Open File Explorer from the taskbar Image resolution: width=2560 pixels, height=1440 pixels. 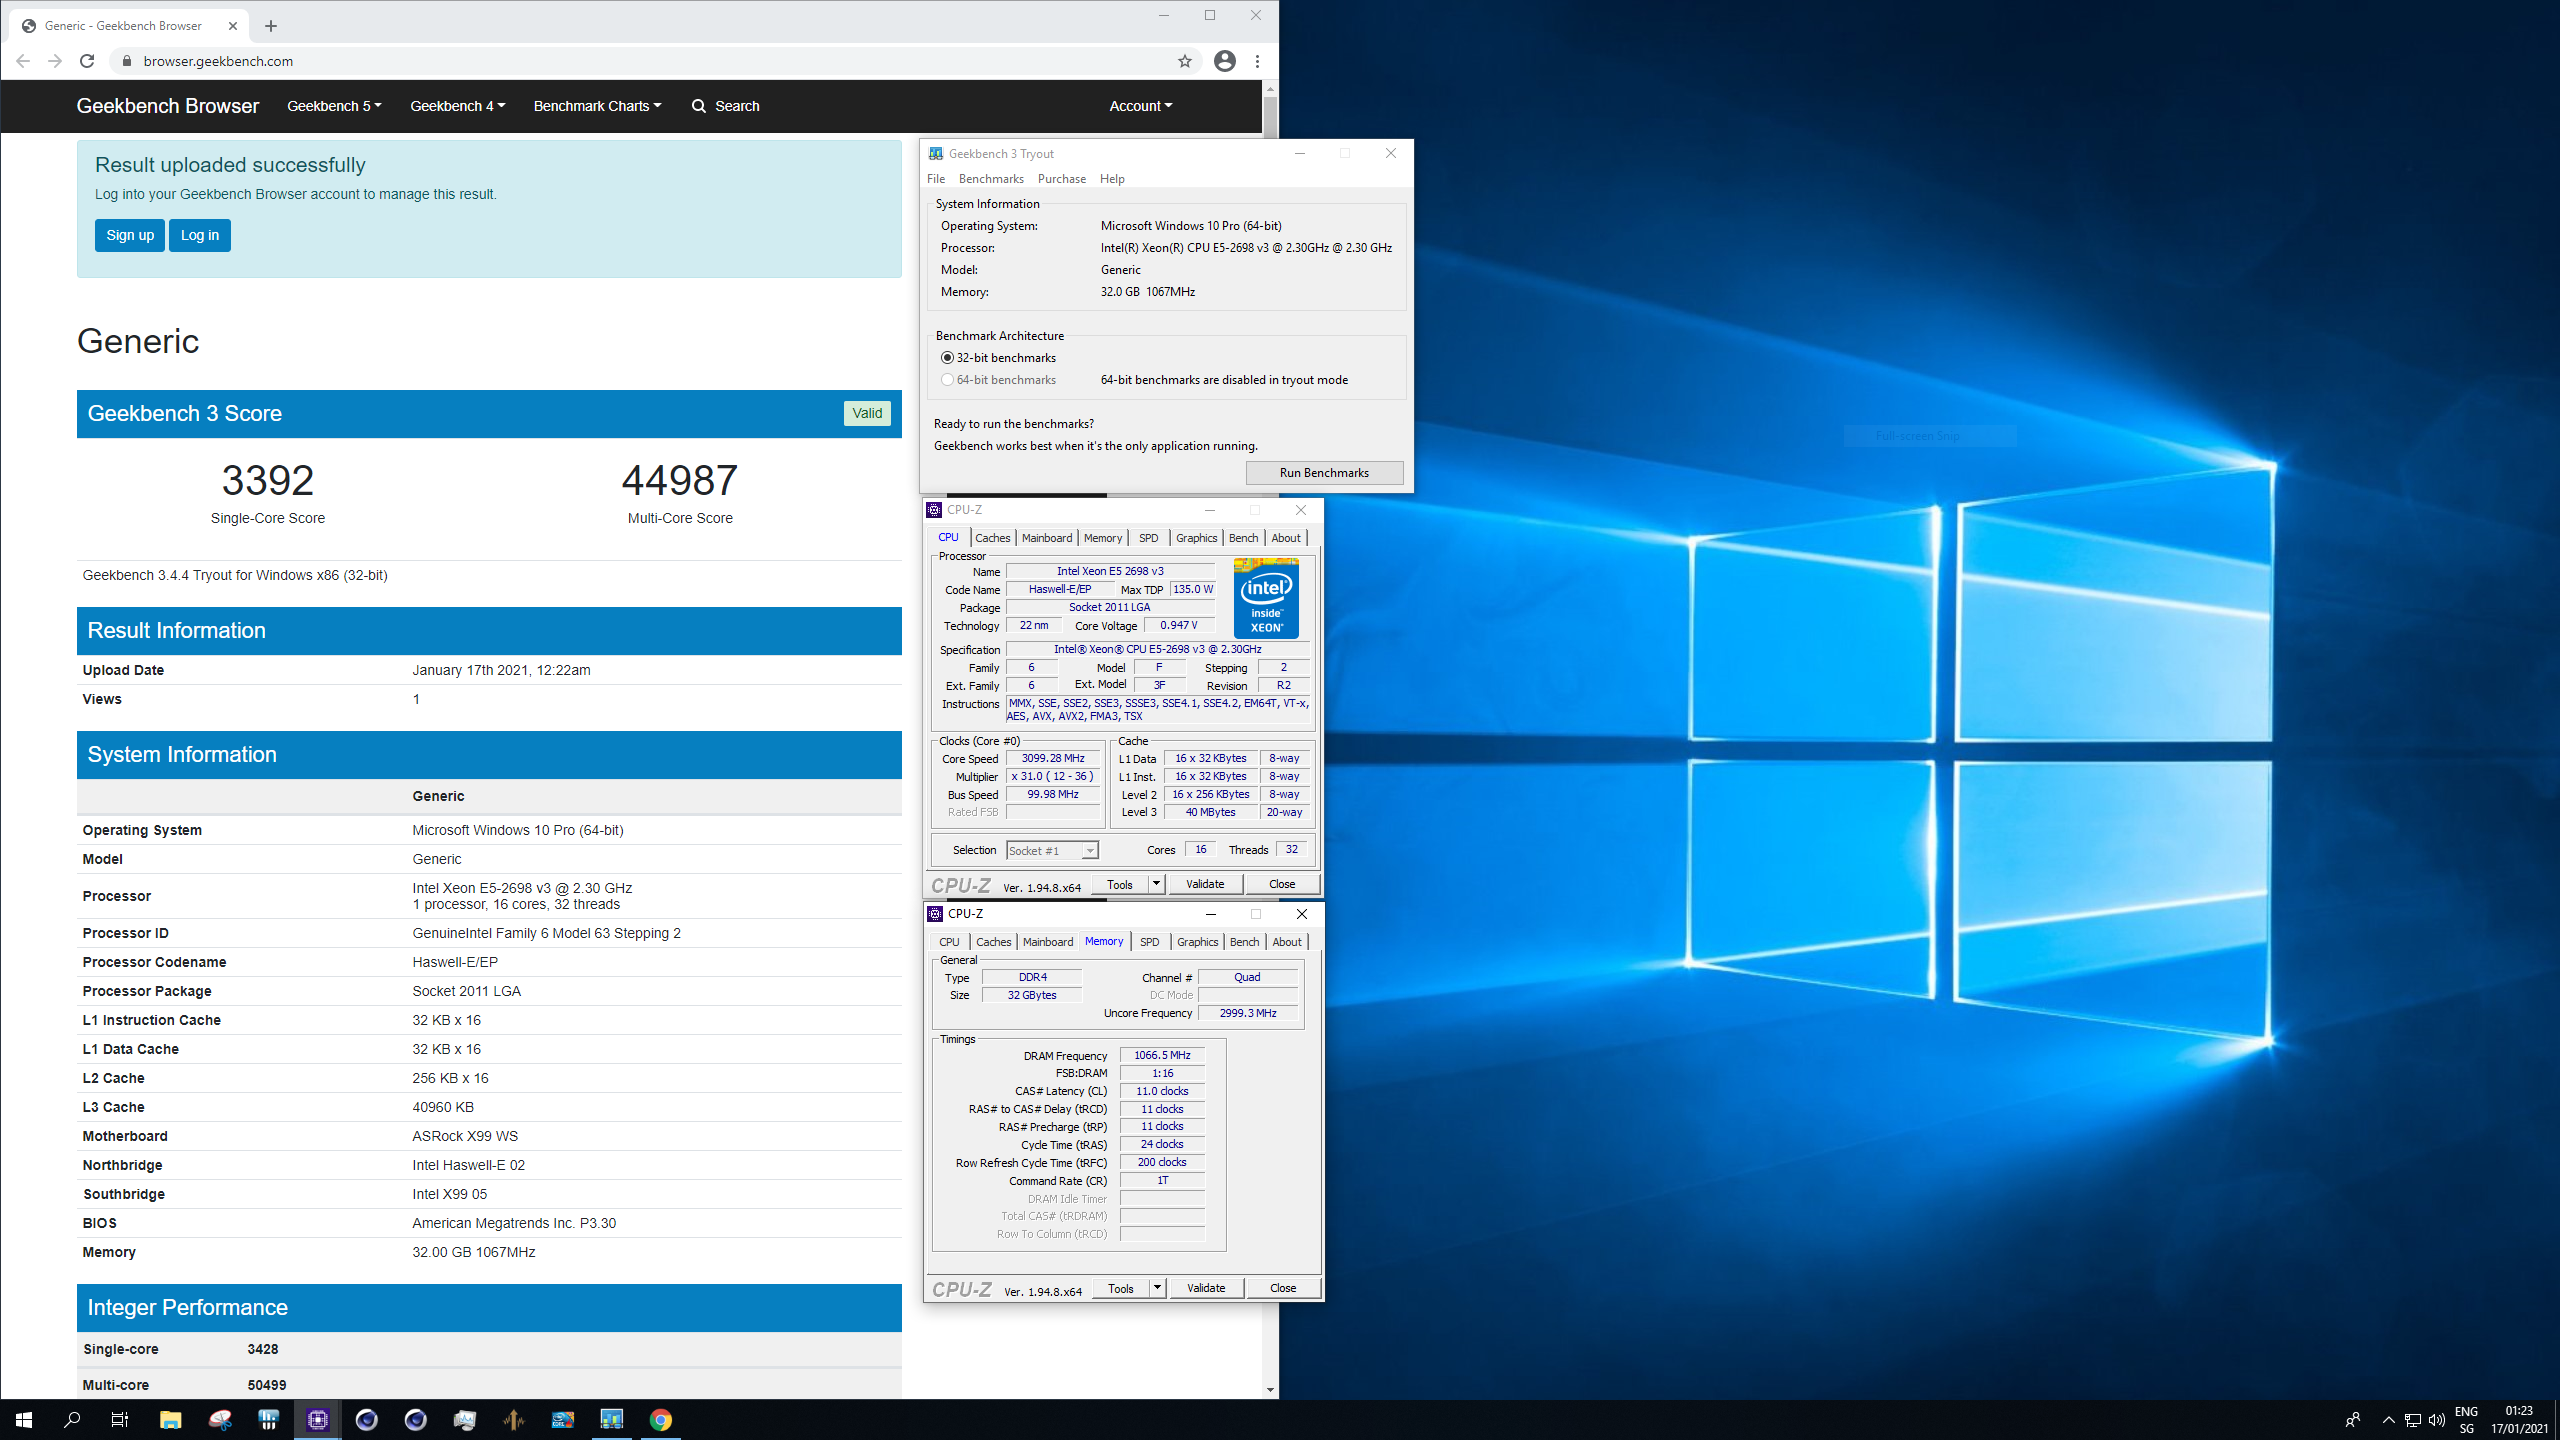(170, 1420)
